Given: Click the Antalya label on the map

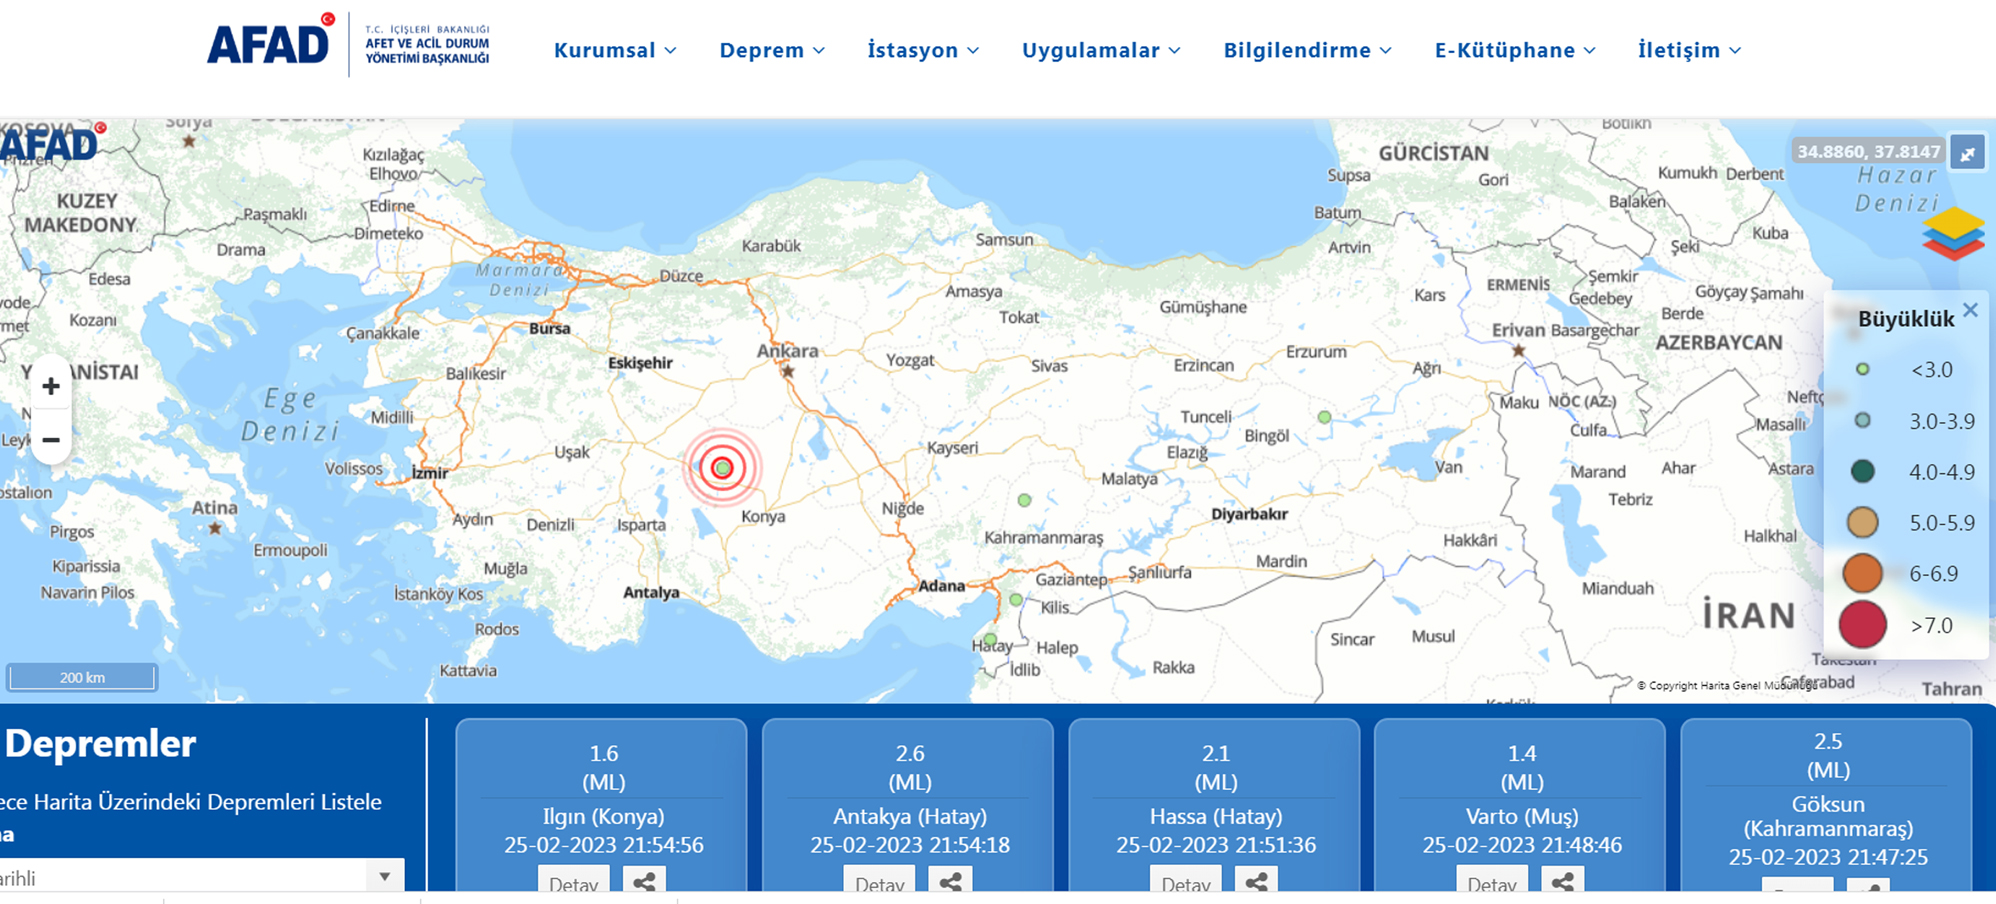Looking at the screenshot, I should [x=651, y=592].
